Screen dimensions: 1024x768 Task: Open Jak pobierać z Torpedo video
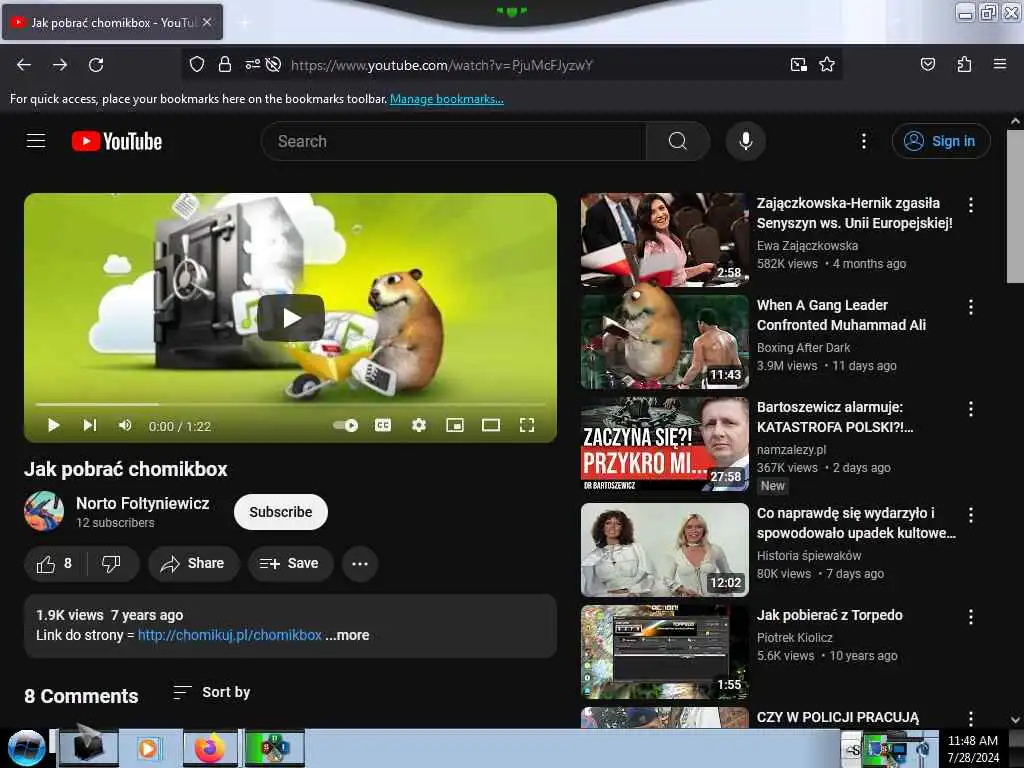click(829, 615)
